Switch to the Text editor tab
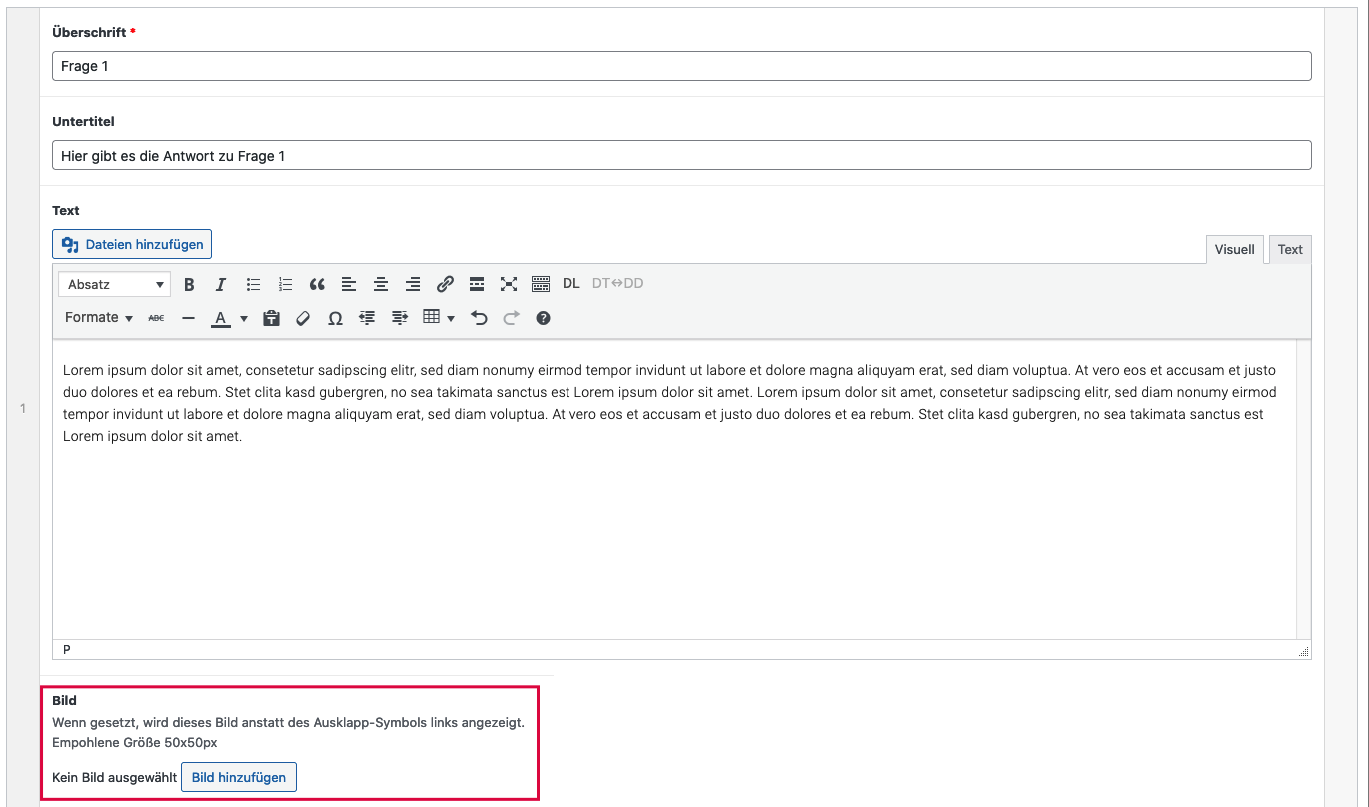Viewport: 1369px width, 807px height. pos(1289,250)
